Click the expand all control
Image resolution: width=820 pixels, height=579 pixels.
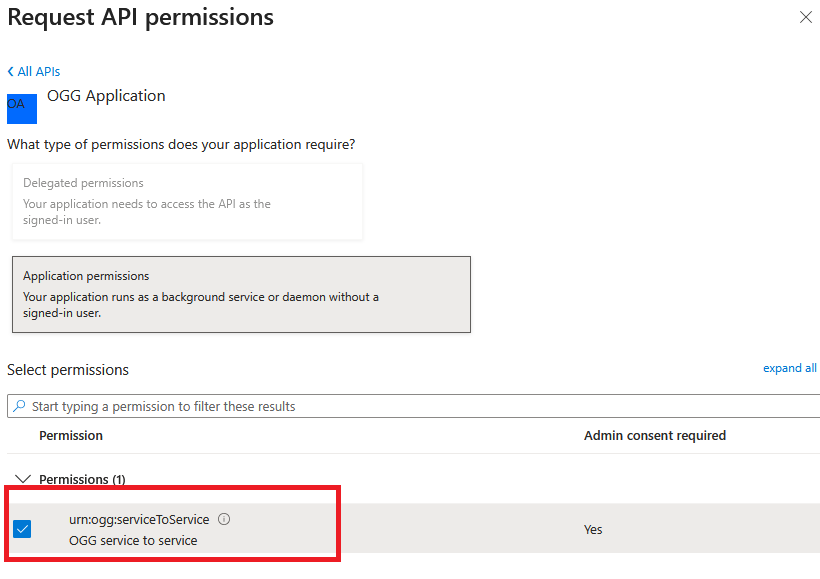789,367
